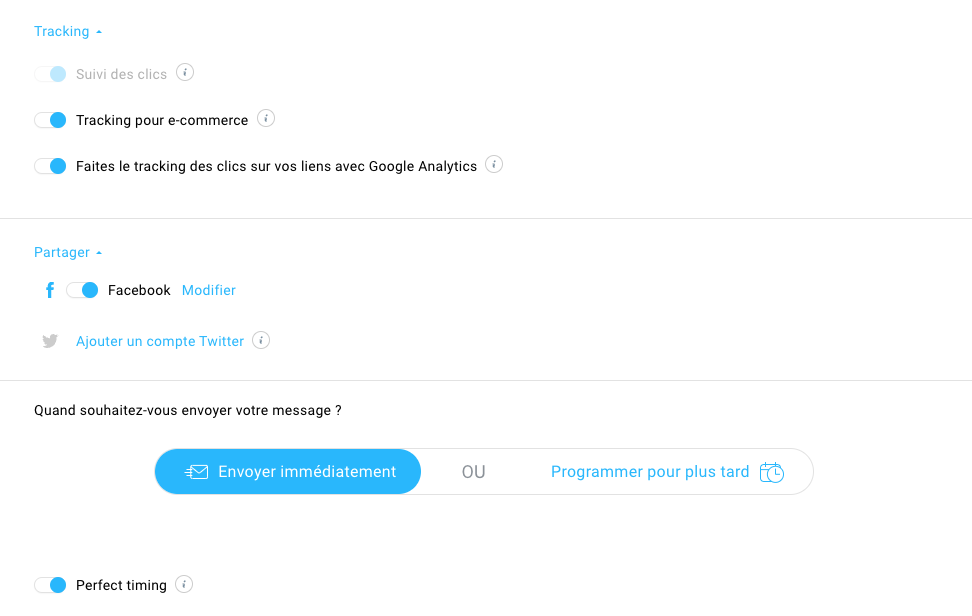Click the calendar clock scheduling icon

point(772,472)
